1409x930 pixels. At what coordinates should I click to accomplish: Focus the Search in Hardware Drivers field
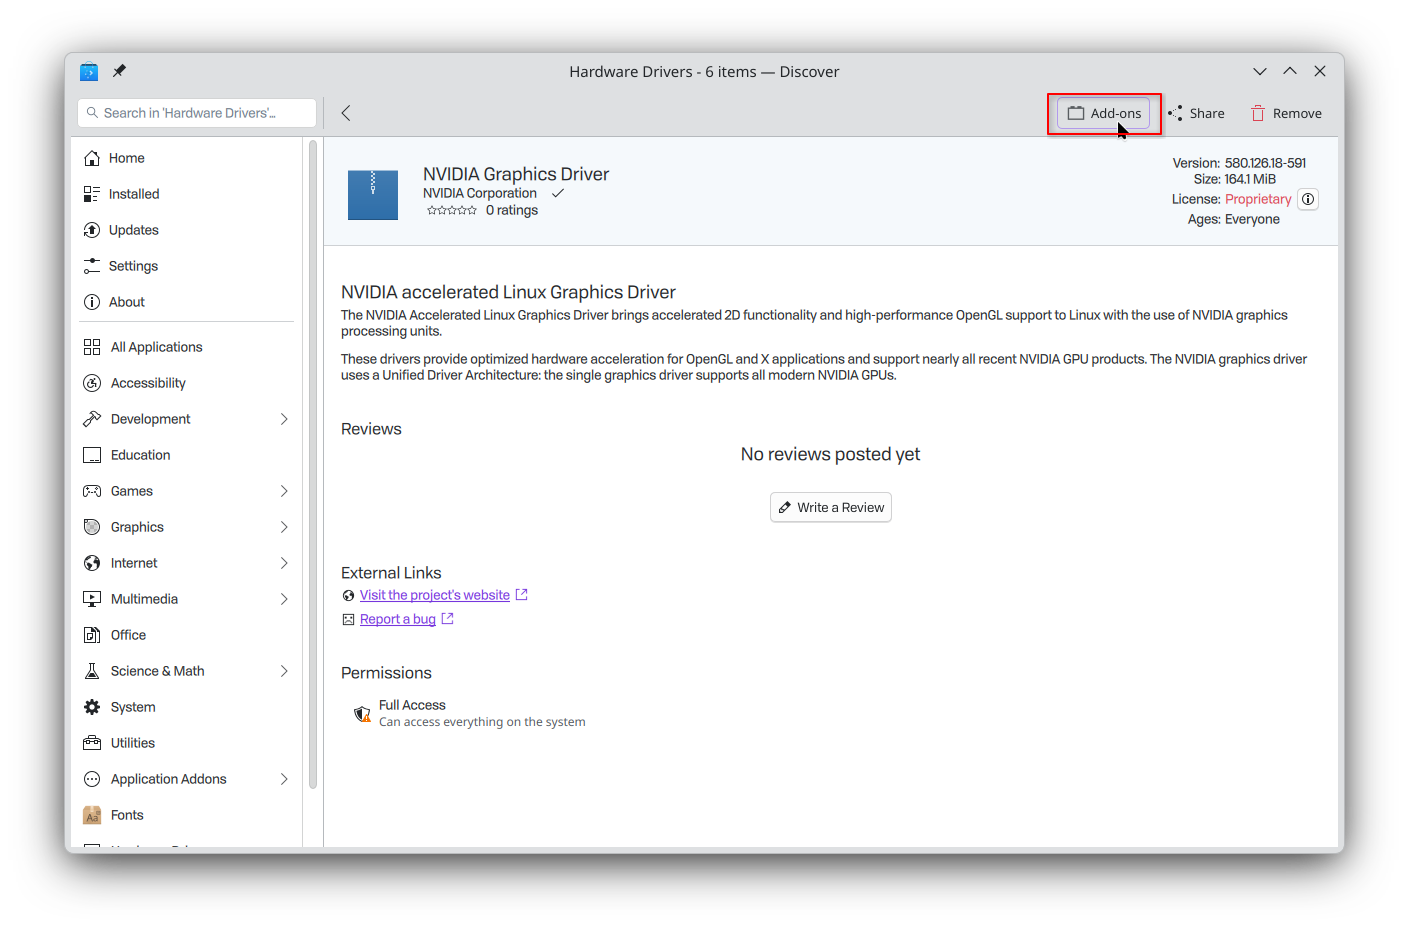coord(197,113)
